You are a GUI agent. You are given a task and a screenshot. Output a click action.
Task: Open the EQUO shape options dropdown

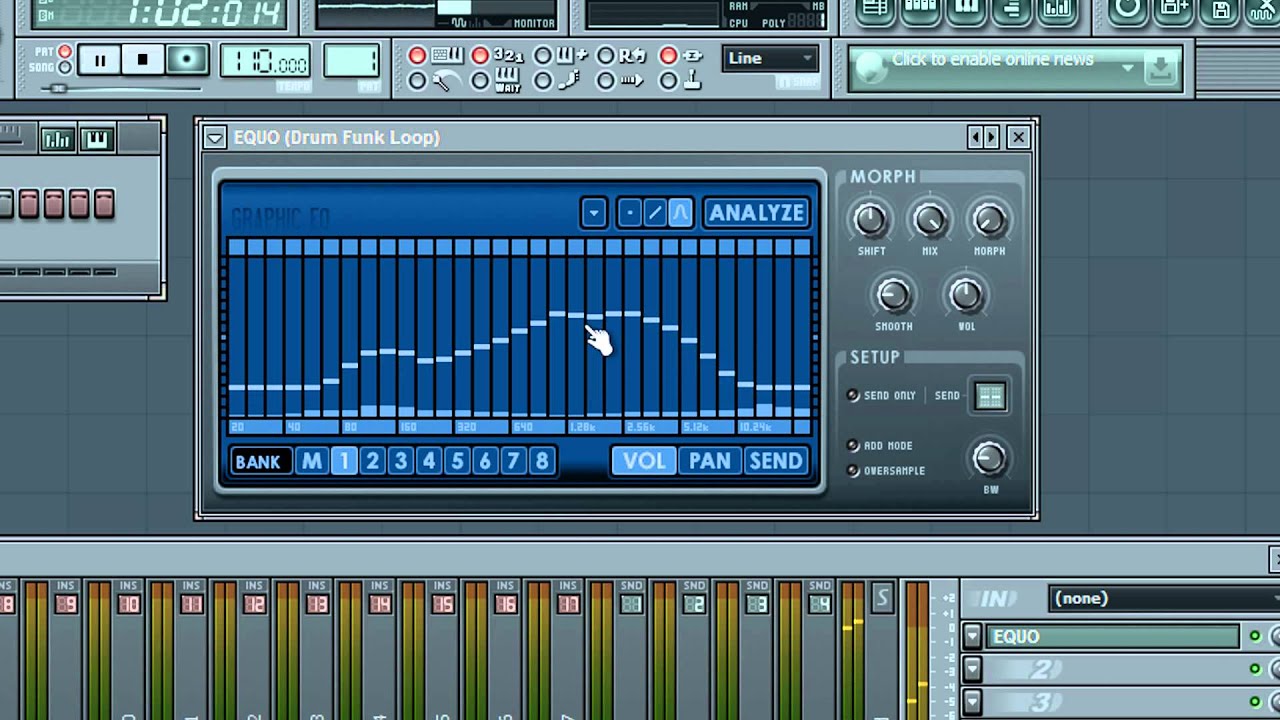(594, 213)
